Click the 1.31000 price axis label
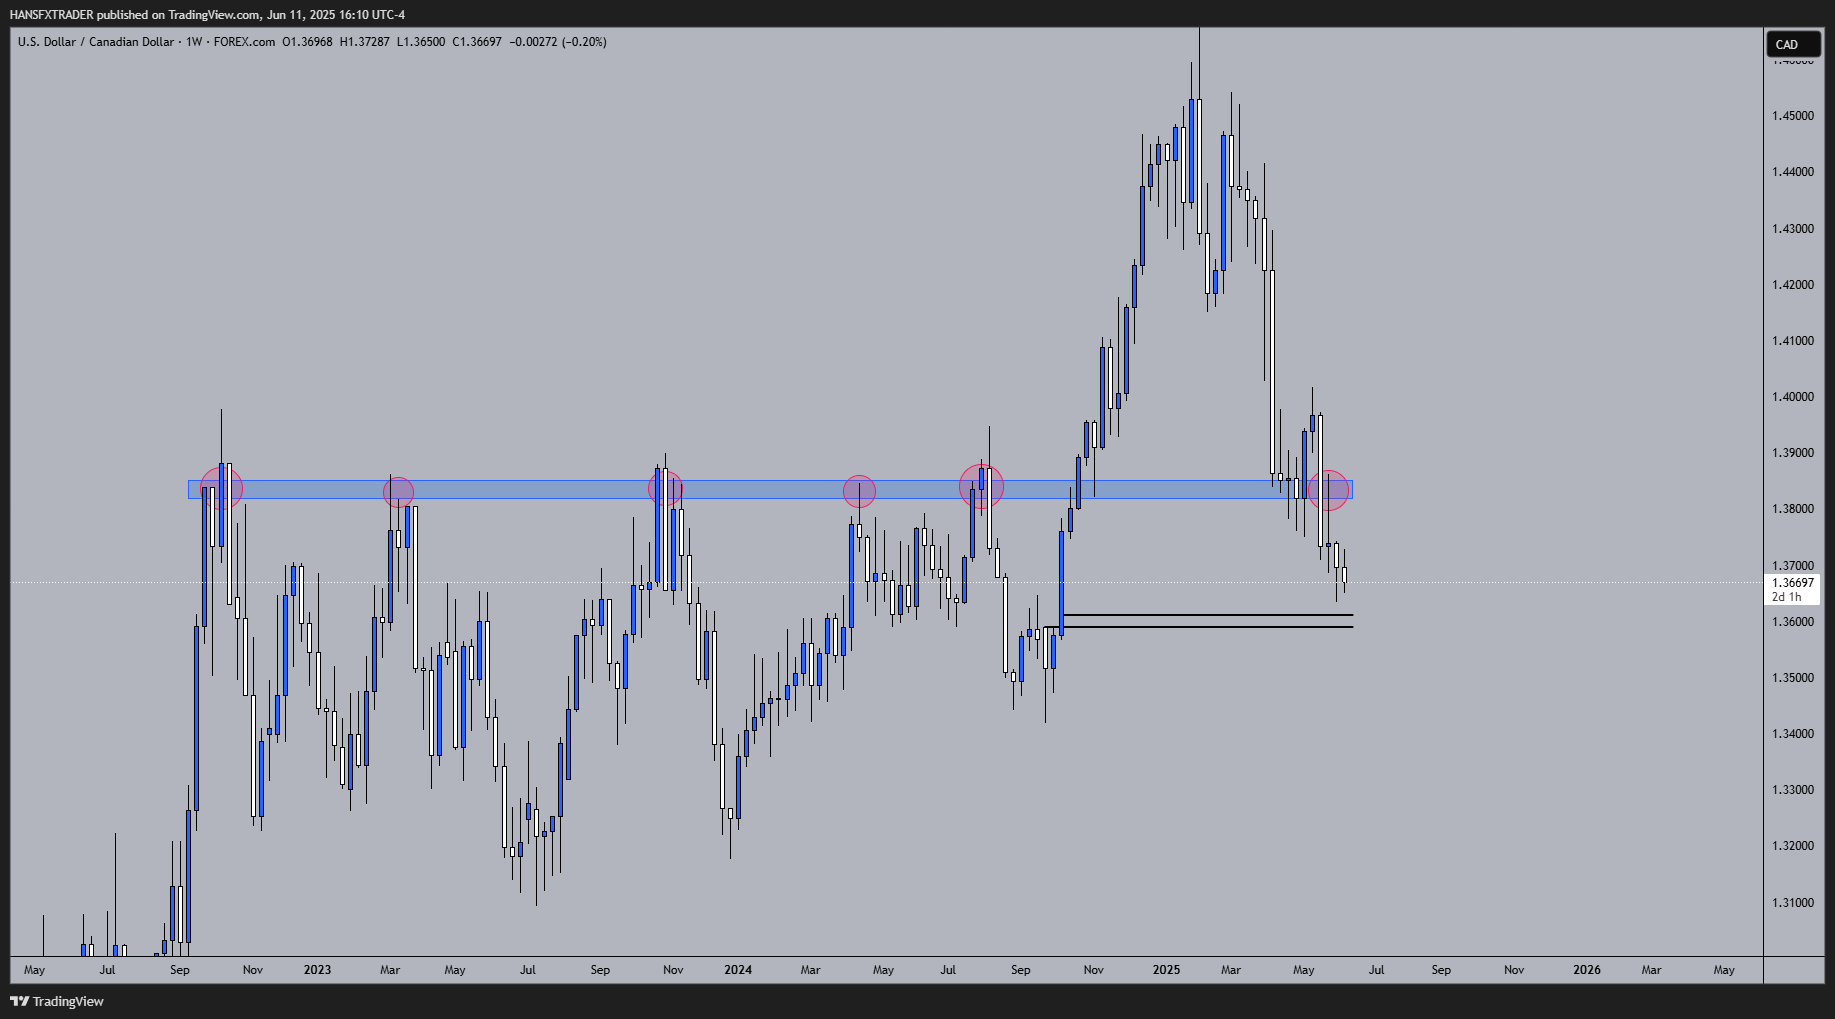 (1793, 903)
